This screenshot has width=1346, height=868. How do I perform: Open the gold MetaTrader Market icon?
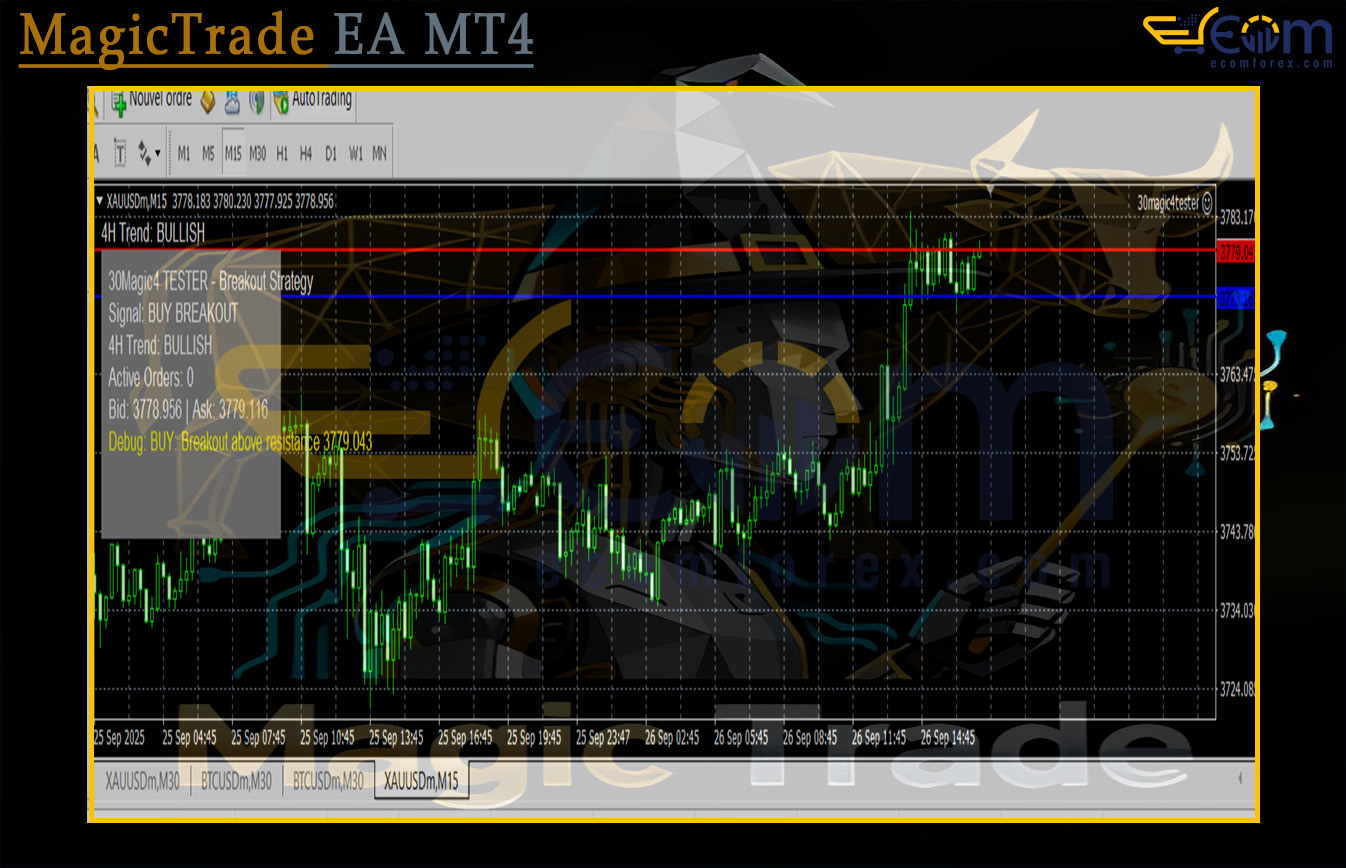point(208,101)
